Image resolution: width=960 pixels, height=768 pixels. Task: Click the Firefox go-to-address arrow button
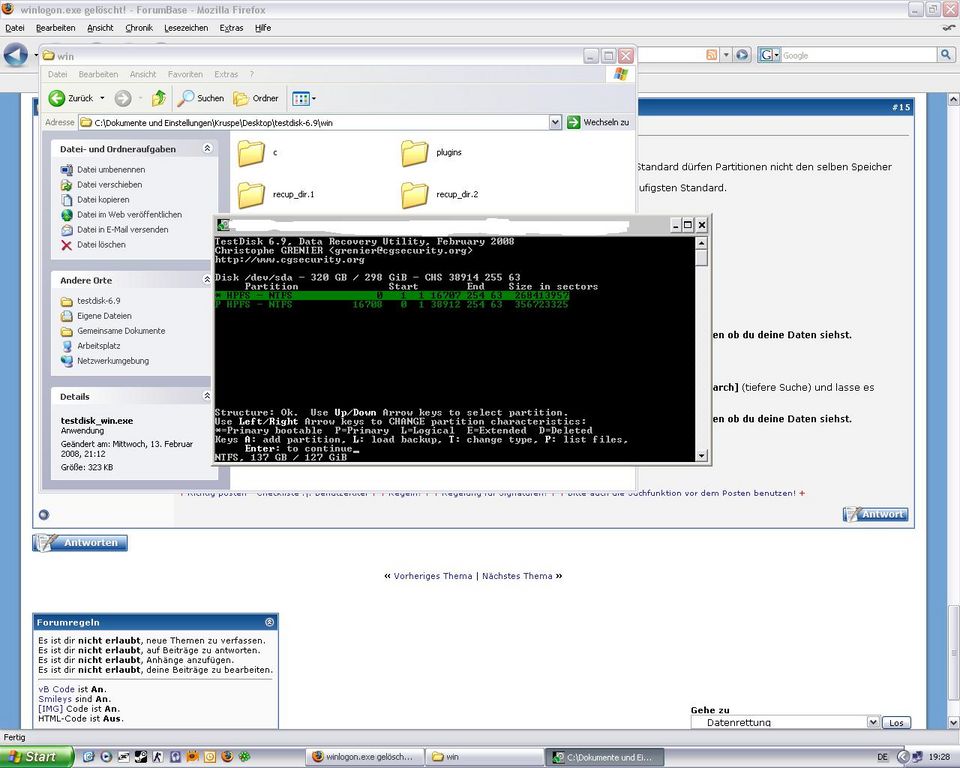pos(742,55)
